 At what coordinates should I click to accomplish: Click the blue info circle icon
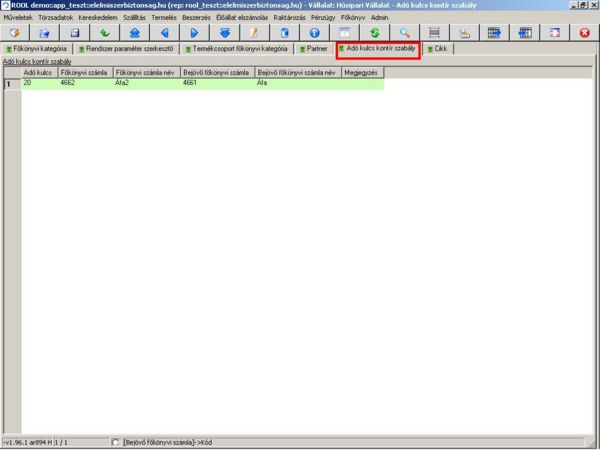(314, 33)
